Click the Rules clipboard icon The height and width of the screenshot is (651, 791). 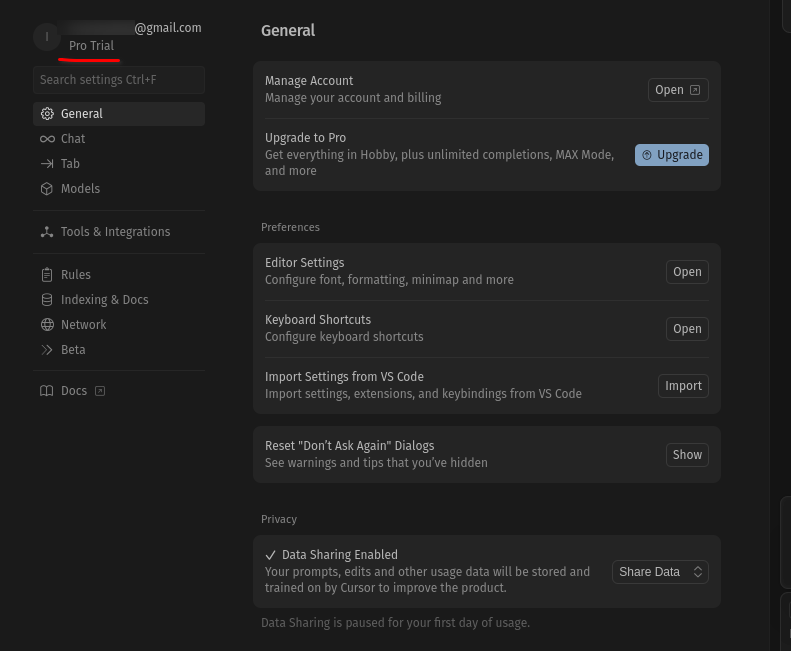[47, 275]
